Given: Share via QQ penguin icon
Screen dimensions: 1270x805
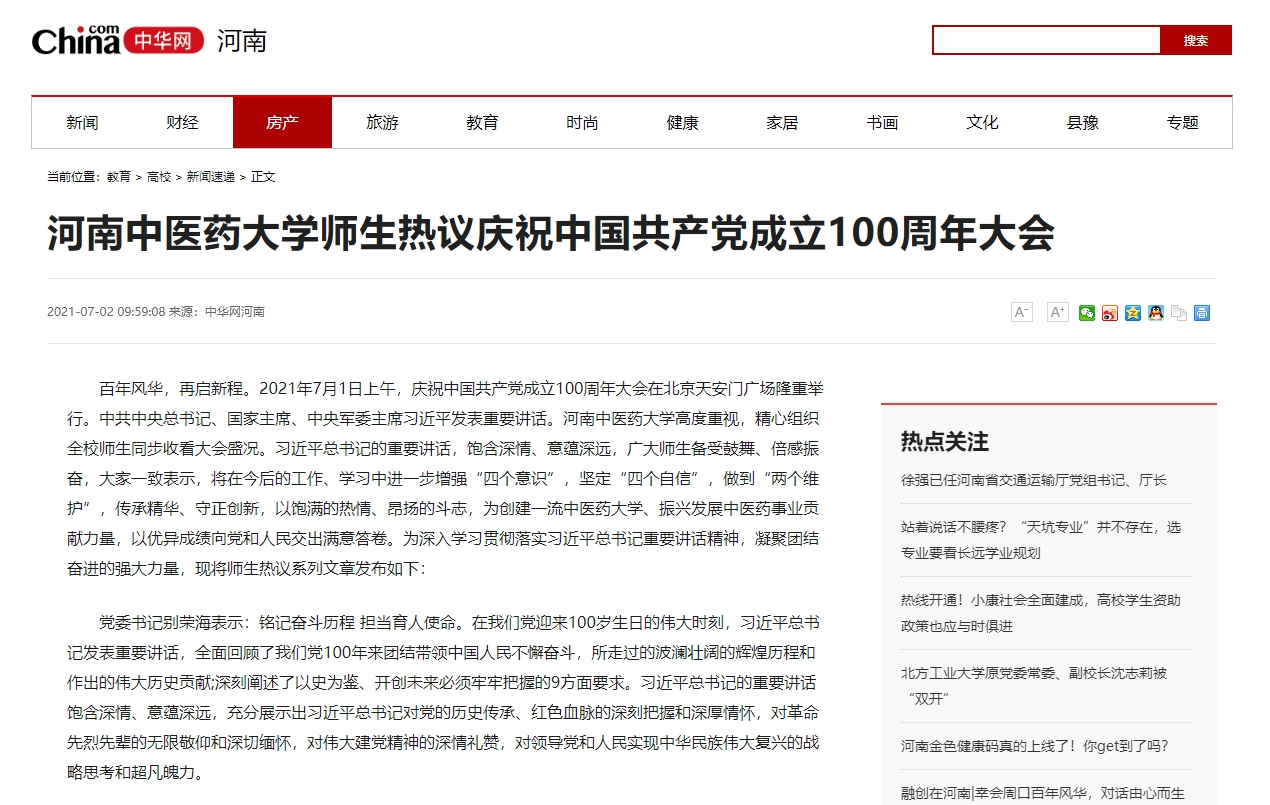Looking at the screenshot, I should (x=1156, y=313).
